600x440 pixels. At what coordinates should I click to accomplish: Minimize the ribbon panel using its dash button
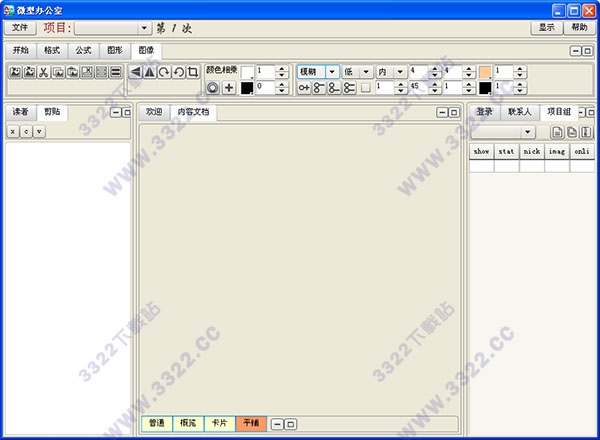[576, 51]
